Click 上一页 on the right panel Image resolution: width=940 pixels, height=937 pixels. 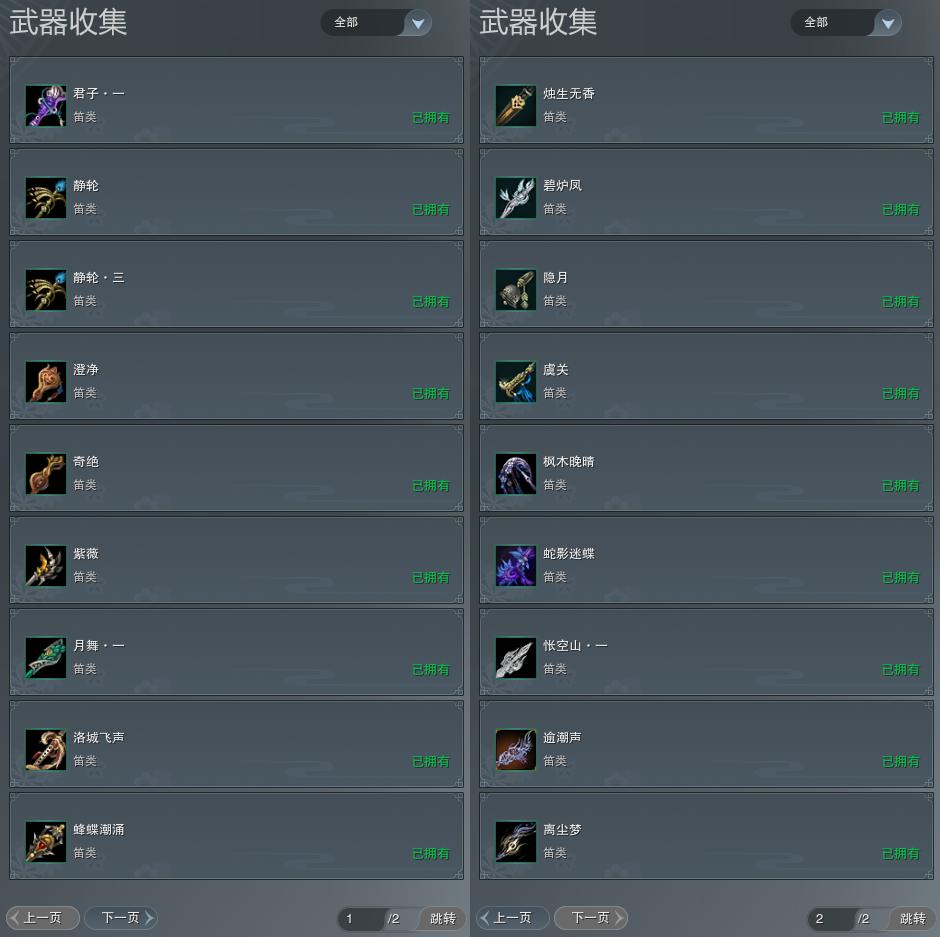pos(513,918)
